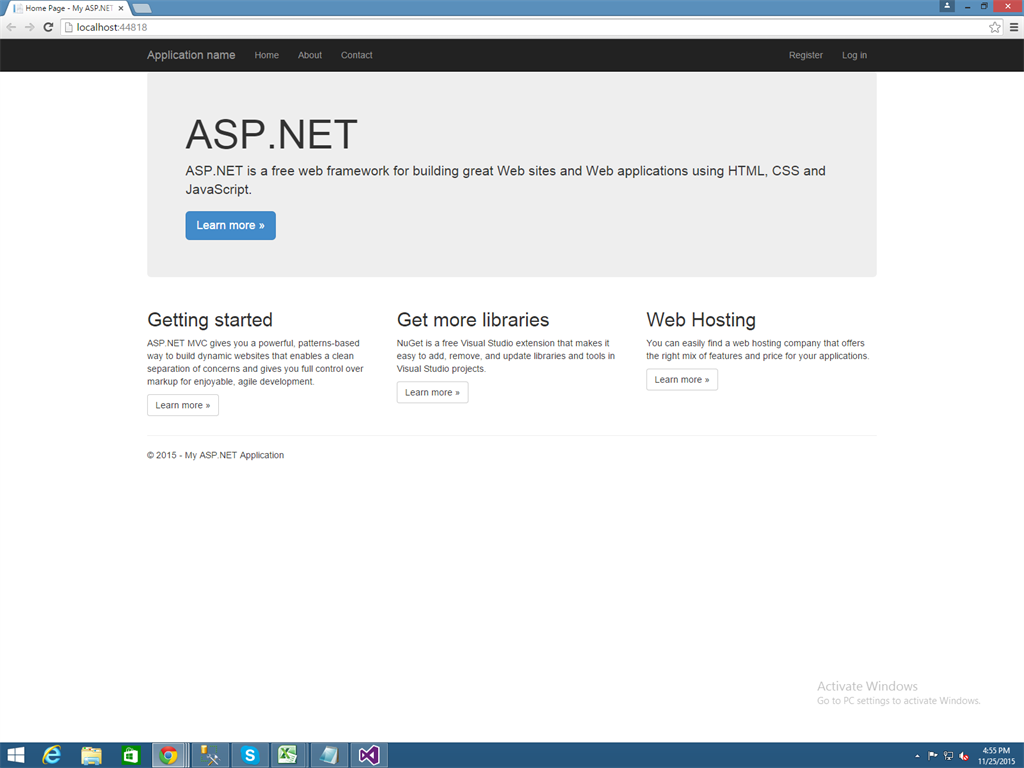Click the Getting started heading

[210, 319]
